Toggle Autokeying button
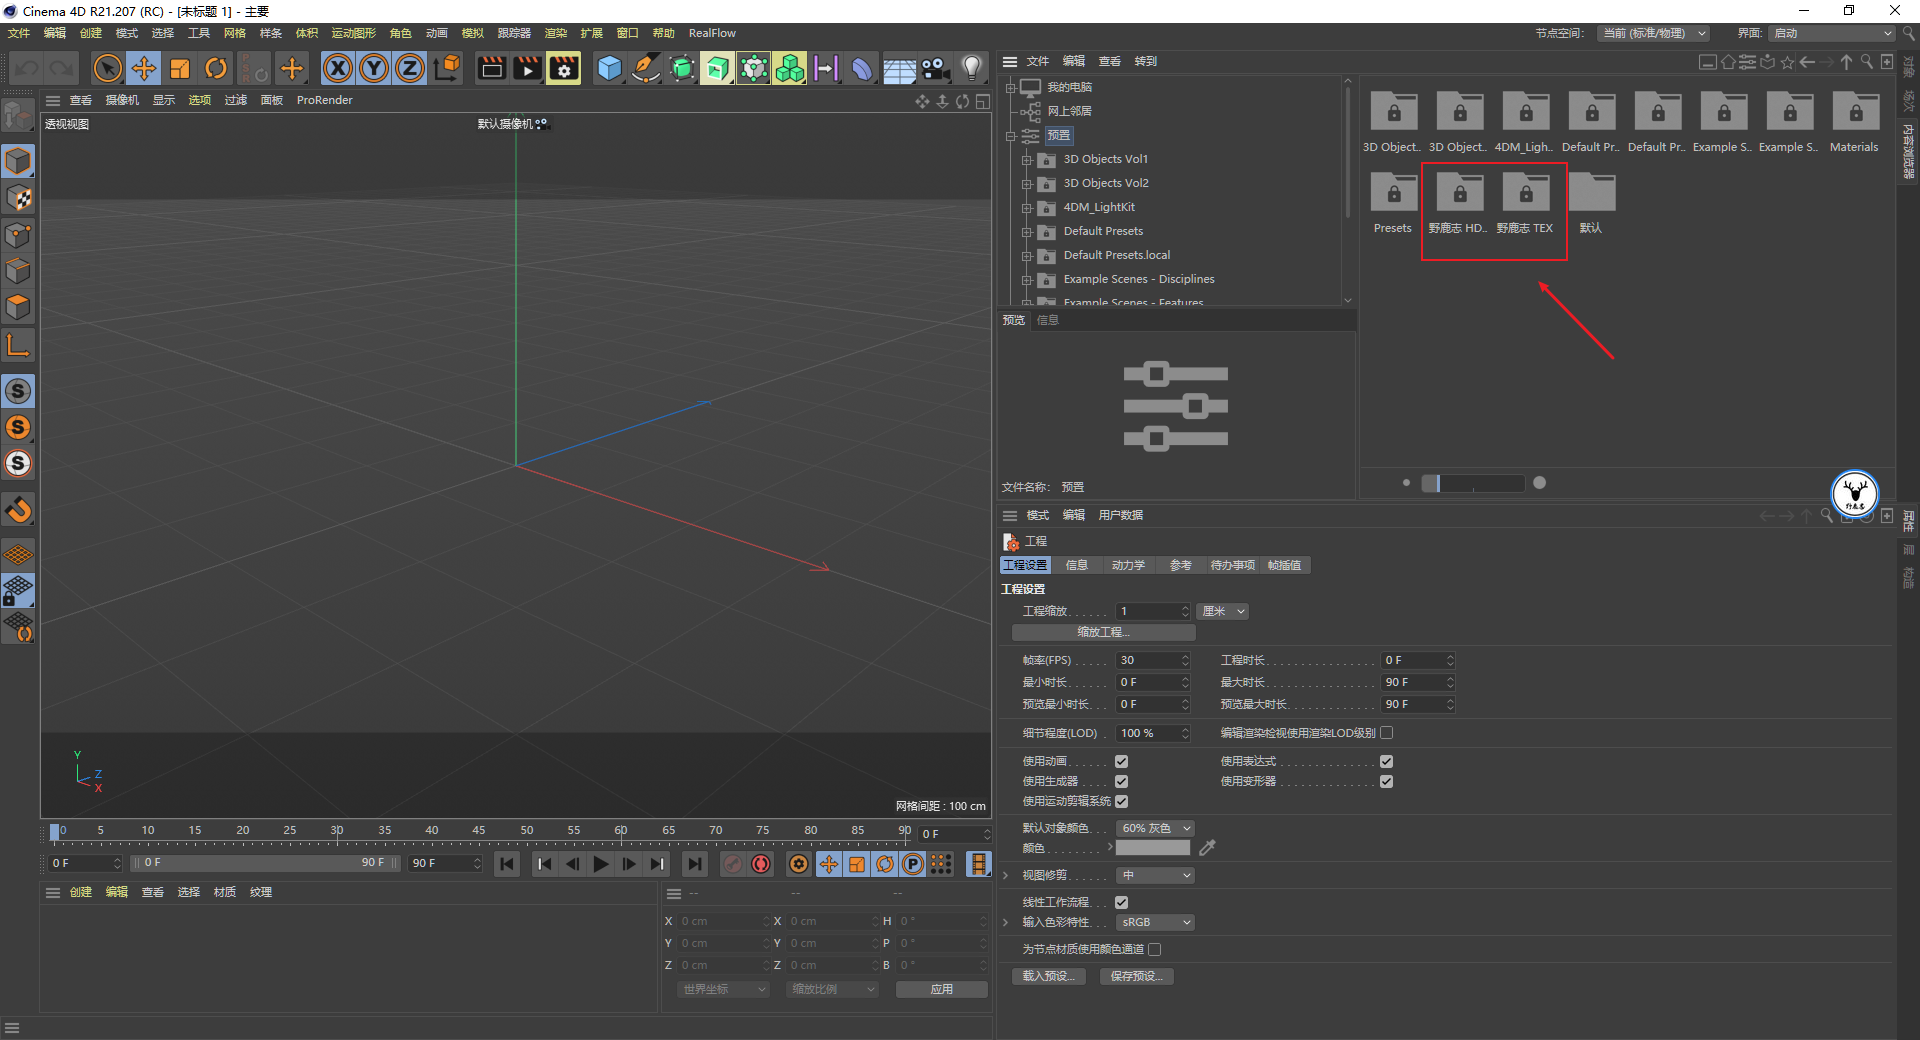The width and height of the screenshot is (1920, 1040). 761,864
